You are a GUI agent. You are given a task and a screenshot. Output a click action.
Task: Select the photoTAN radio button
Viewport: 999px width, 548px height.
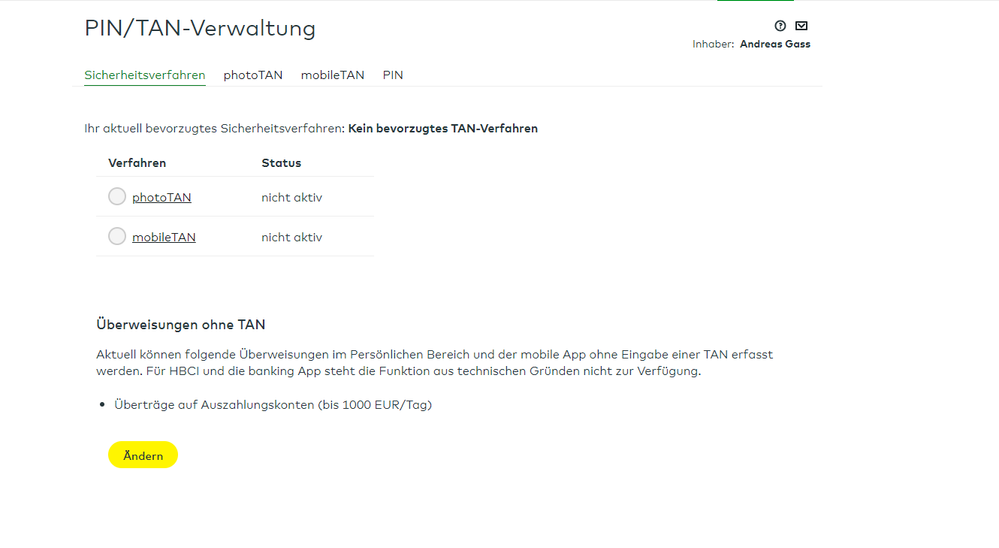point(117,197)
